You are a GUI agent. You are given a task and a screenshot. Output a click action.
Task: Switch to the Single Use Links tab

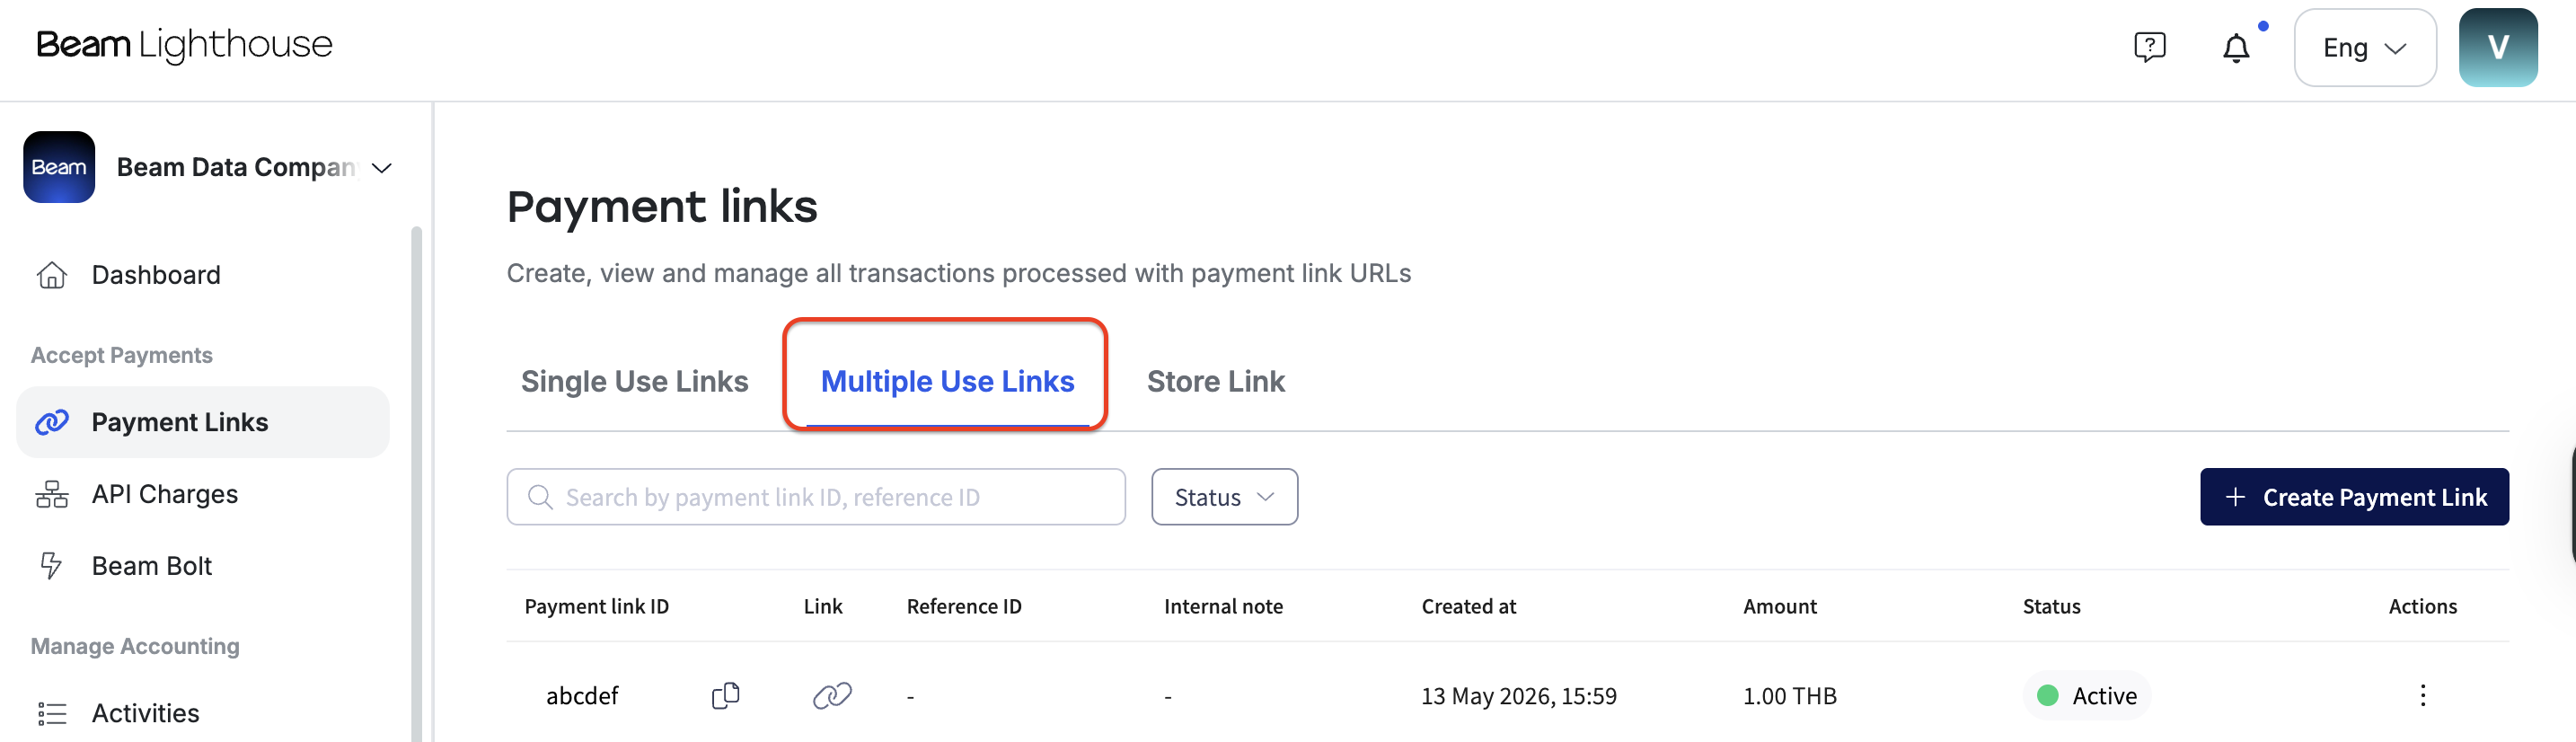tap(634, 381)
